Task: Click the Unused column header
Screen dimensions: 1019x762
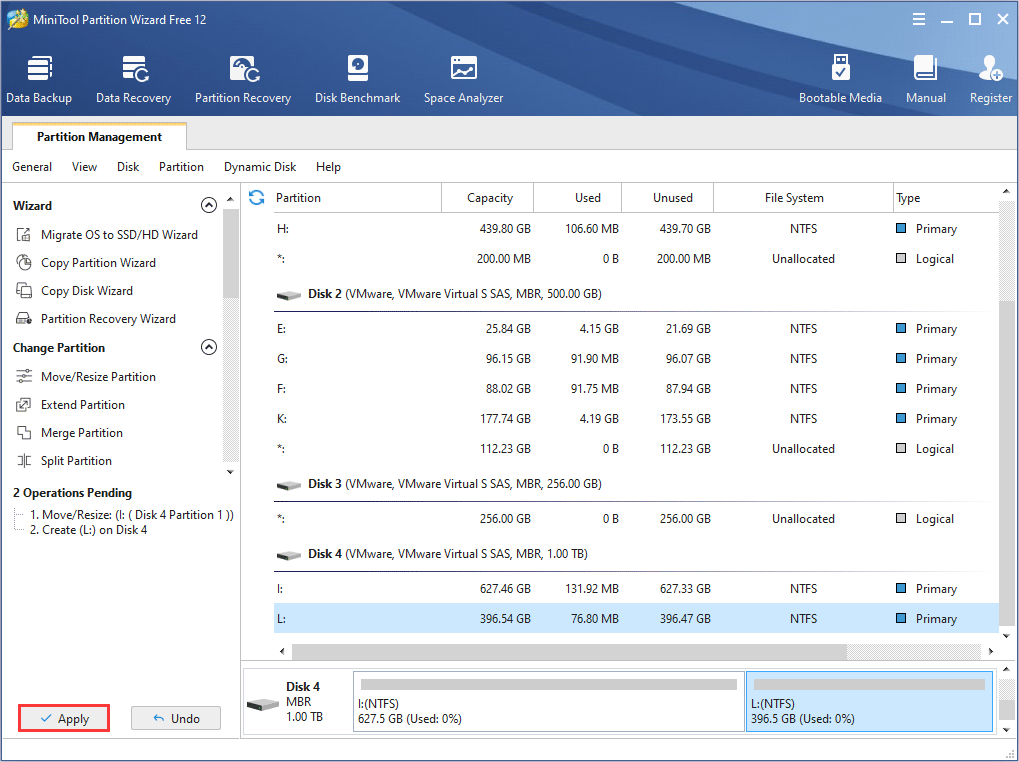Action: [667, 197]
